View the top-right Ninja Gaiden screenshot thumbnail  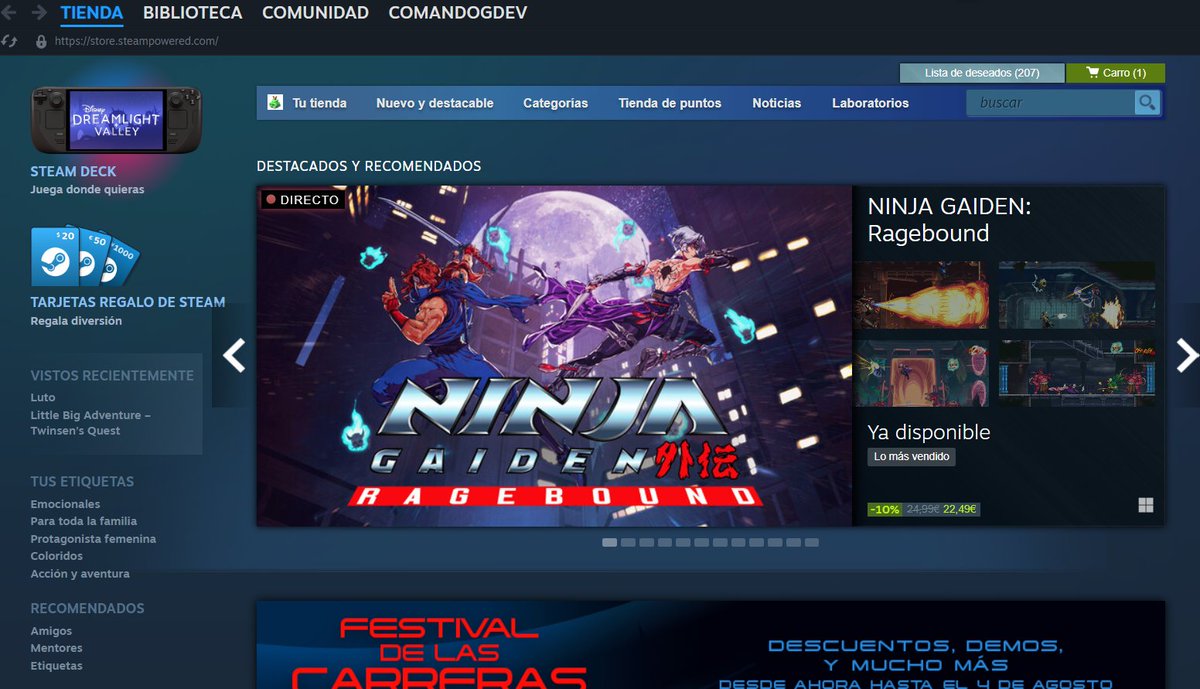(1077, 295)
